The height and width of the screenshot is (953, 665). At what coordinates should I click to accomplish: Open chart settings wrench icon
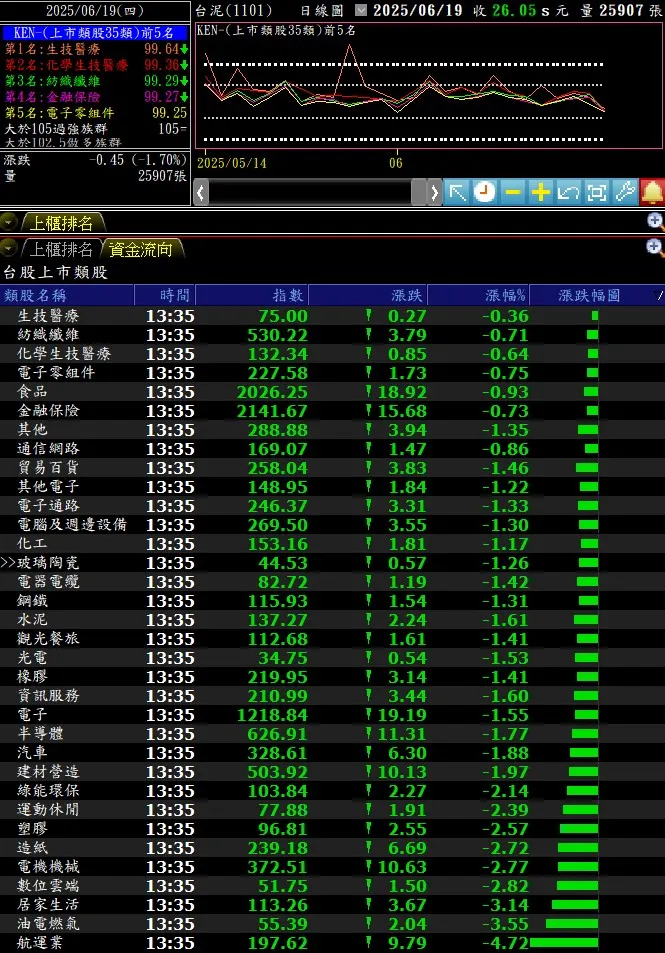click(624, 193)
